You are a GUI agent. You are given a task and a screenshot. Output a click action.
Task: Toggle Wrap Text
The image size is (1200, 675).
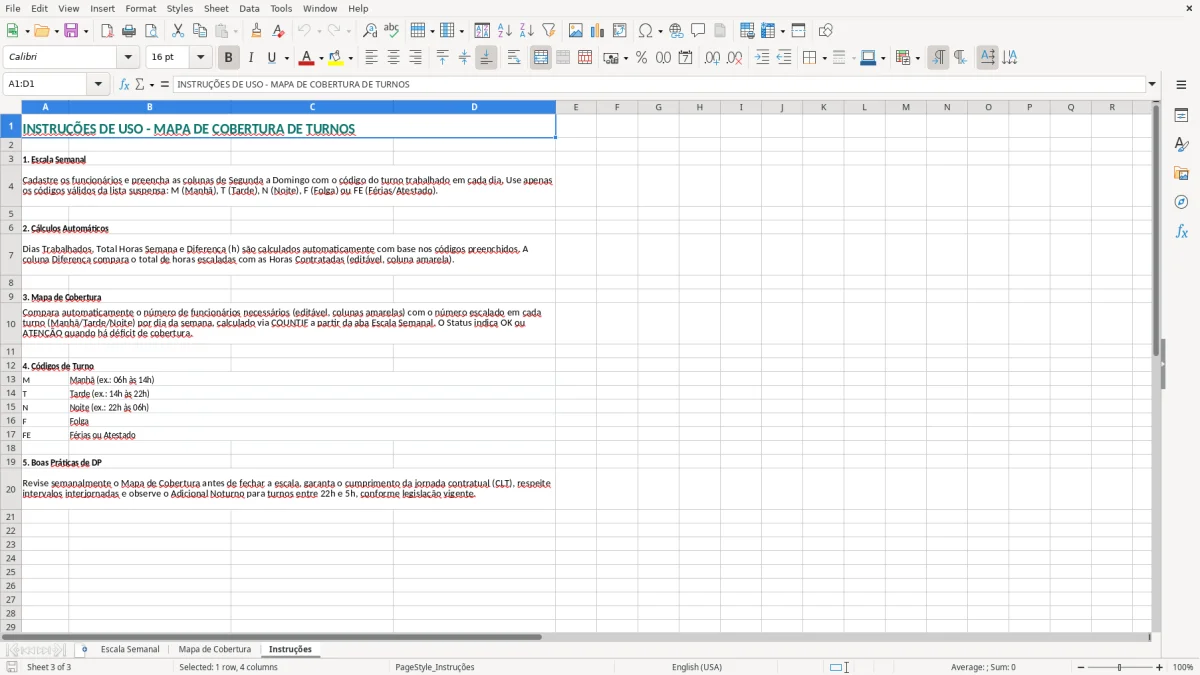click(514, 58)
